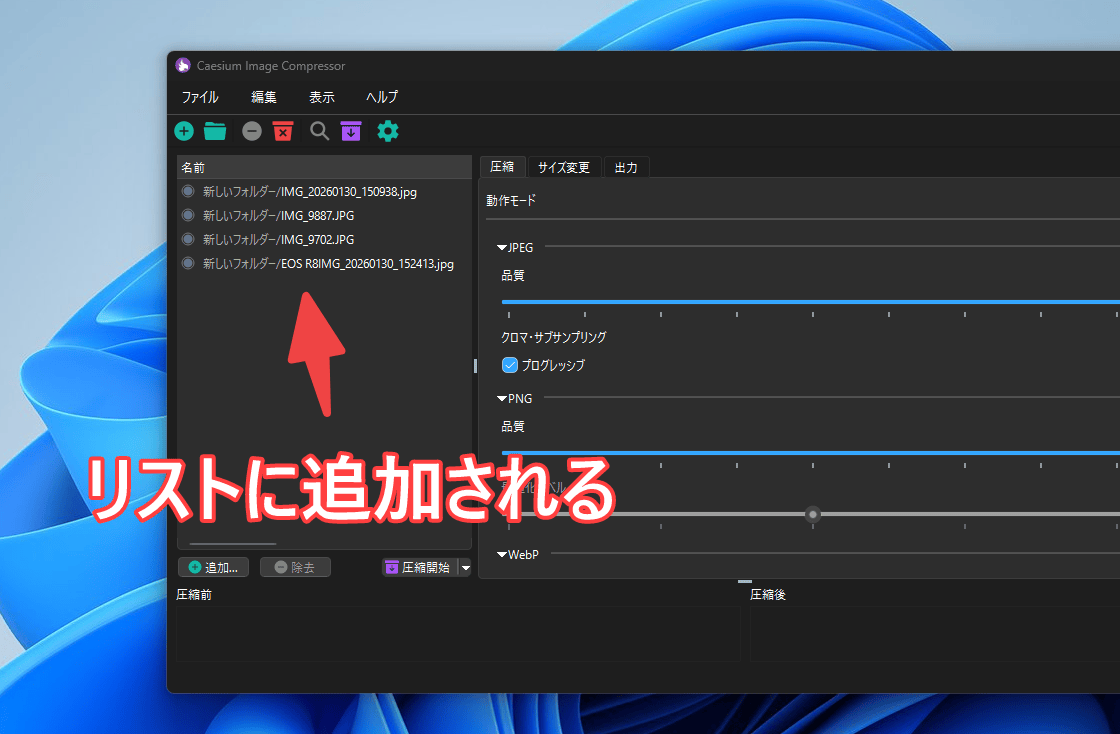Click status icon of IMG_20260130_150938.jpg row
1120x734 pixels.
pyautogui.click(x=188, y=191)
